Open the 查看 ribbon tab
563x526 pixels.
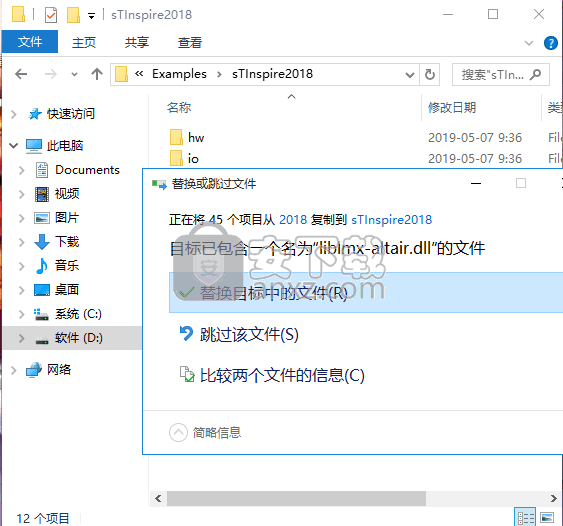pyautogui.click(x=190, y=43)
